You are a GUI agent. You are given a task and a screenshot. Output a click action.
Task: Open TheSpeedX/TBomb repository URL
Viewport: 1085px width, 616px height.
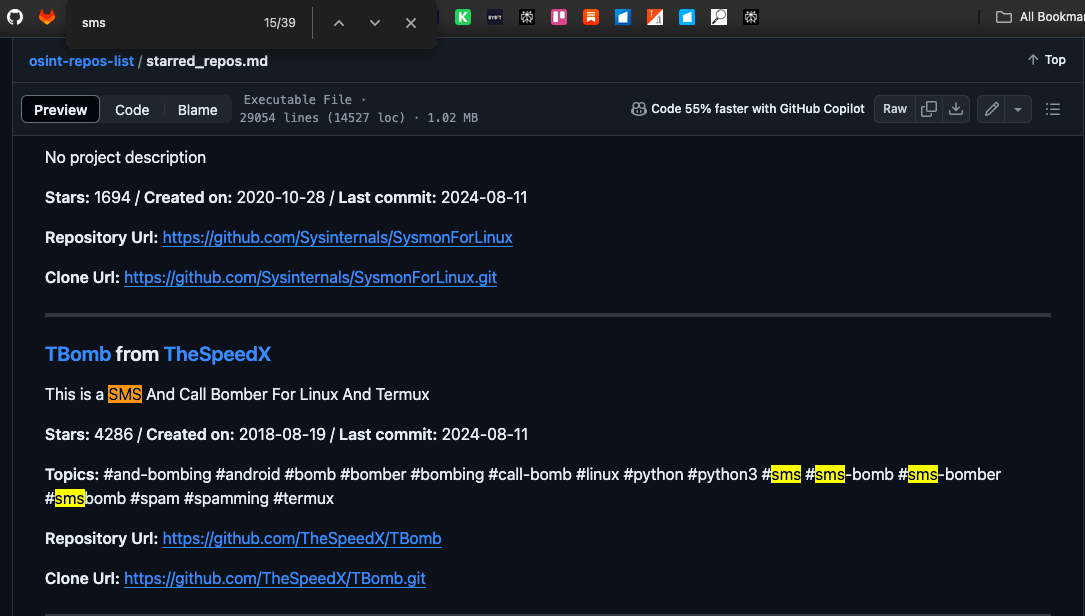[302, 538]
